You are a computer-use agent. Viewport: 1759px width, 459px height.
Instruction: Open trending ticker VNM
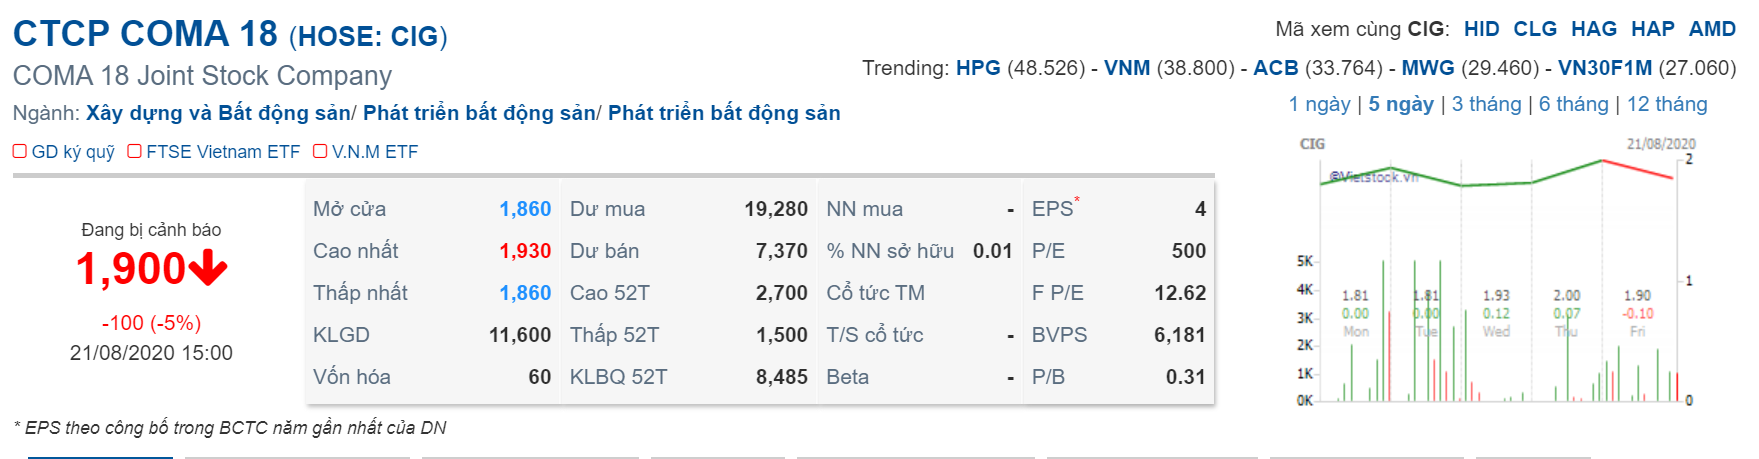coord(1127,68)
